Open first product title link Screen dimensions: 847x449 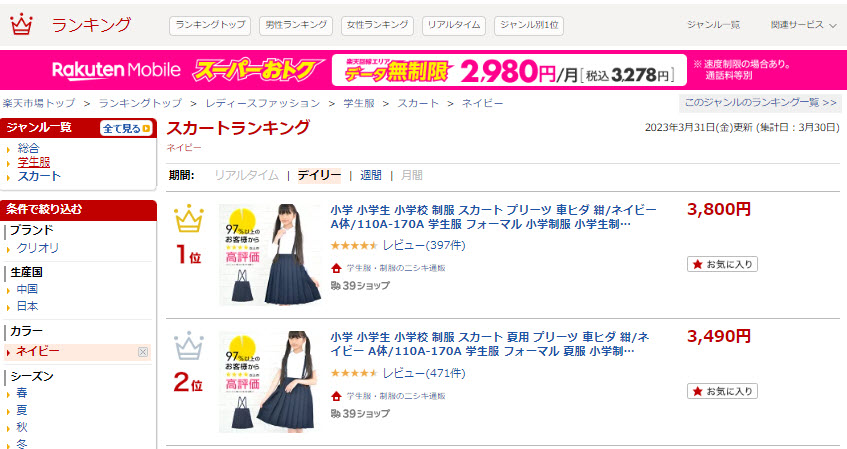point(493,217)
